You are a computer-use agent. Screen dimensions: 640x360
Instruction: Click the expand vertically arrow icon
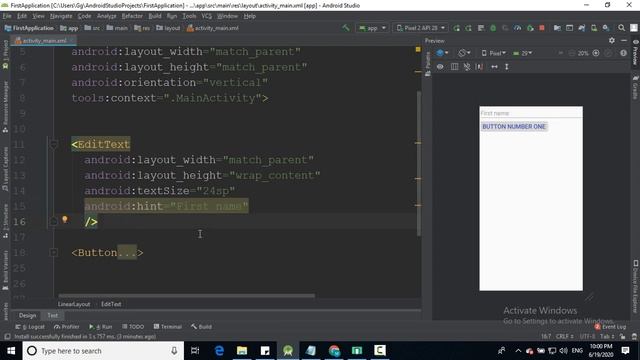pyautogui.click(x=507, y=67)
